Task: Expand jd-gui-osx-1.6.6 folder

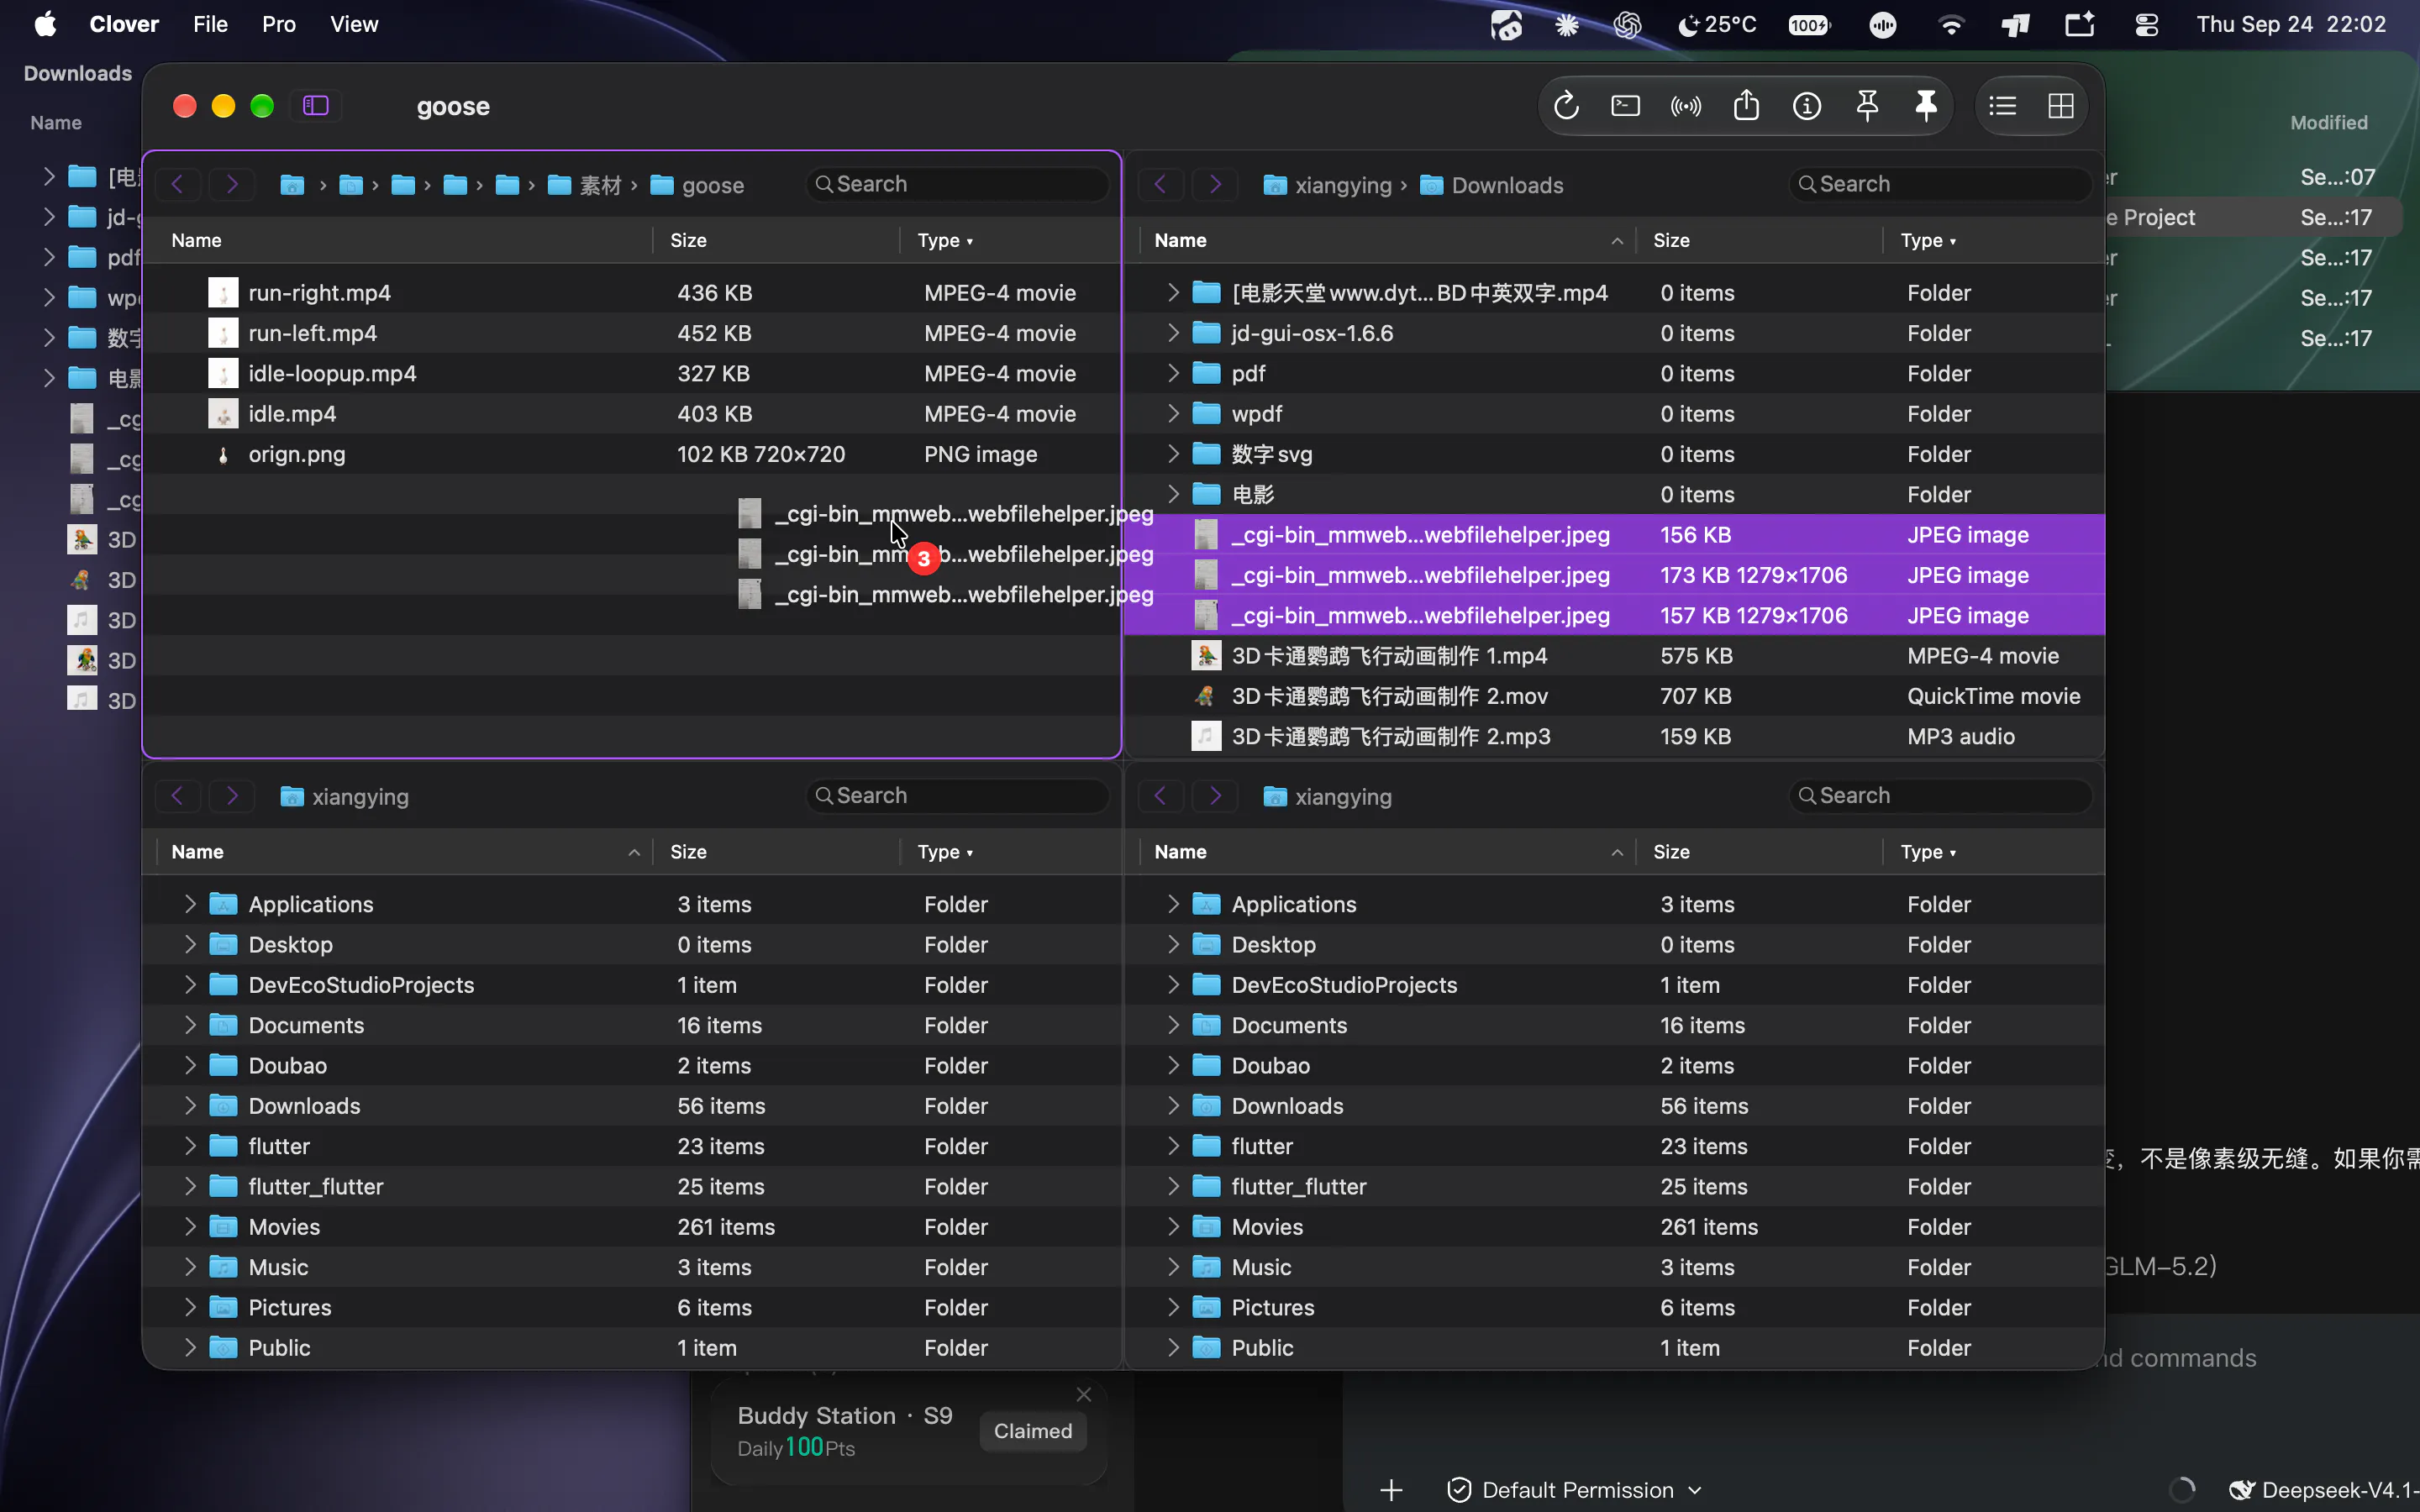Action: click(1173, 333)
